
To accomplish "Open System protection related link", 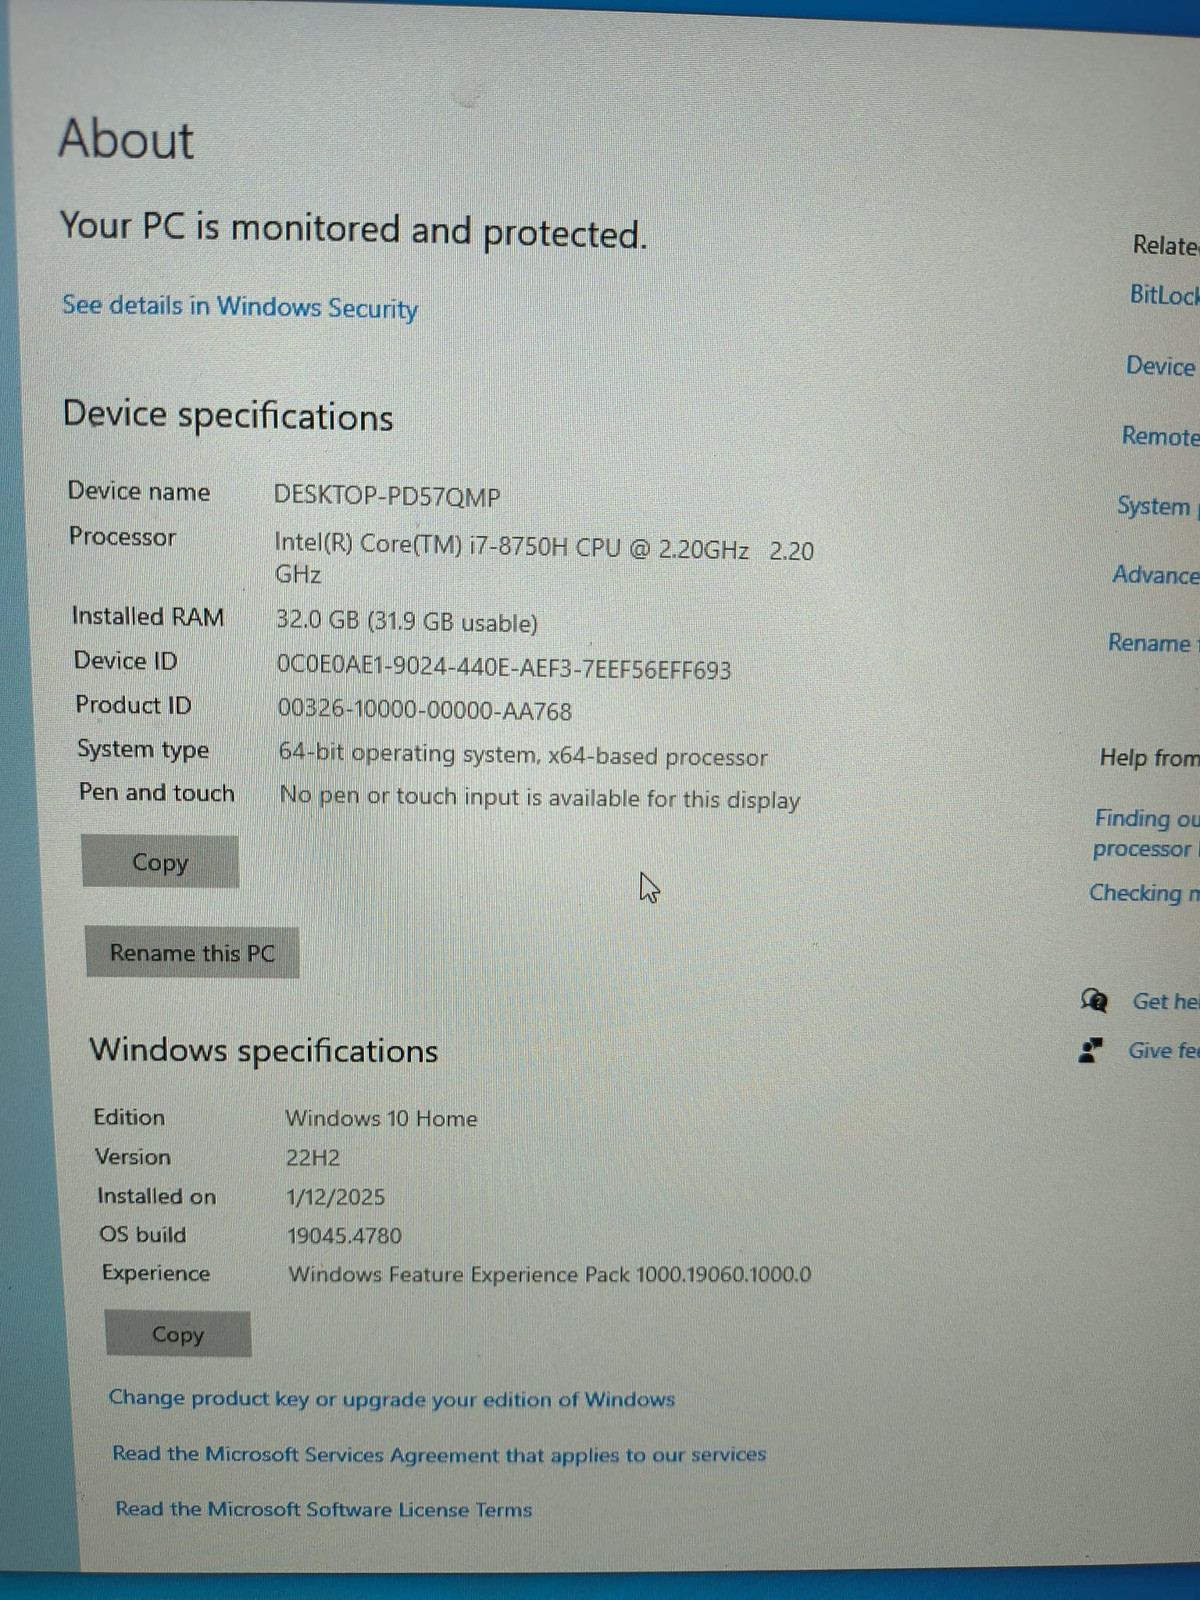I will pyautogui.click(x=1156, y=506).
